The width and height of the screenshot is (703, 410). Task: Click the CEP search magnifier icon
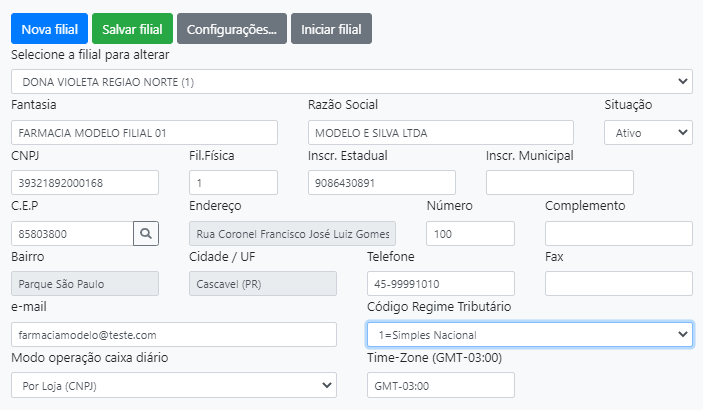coord(146,233)
